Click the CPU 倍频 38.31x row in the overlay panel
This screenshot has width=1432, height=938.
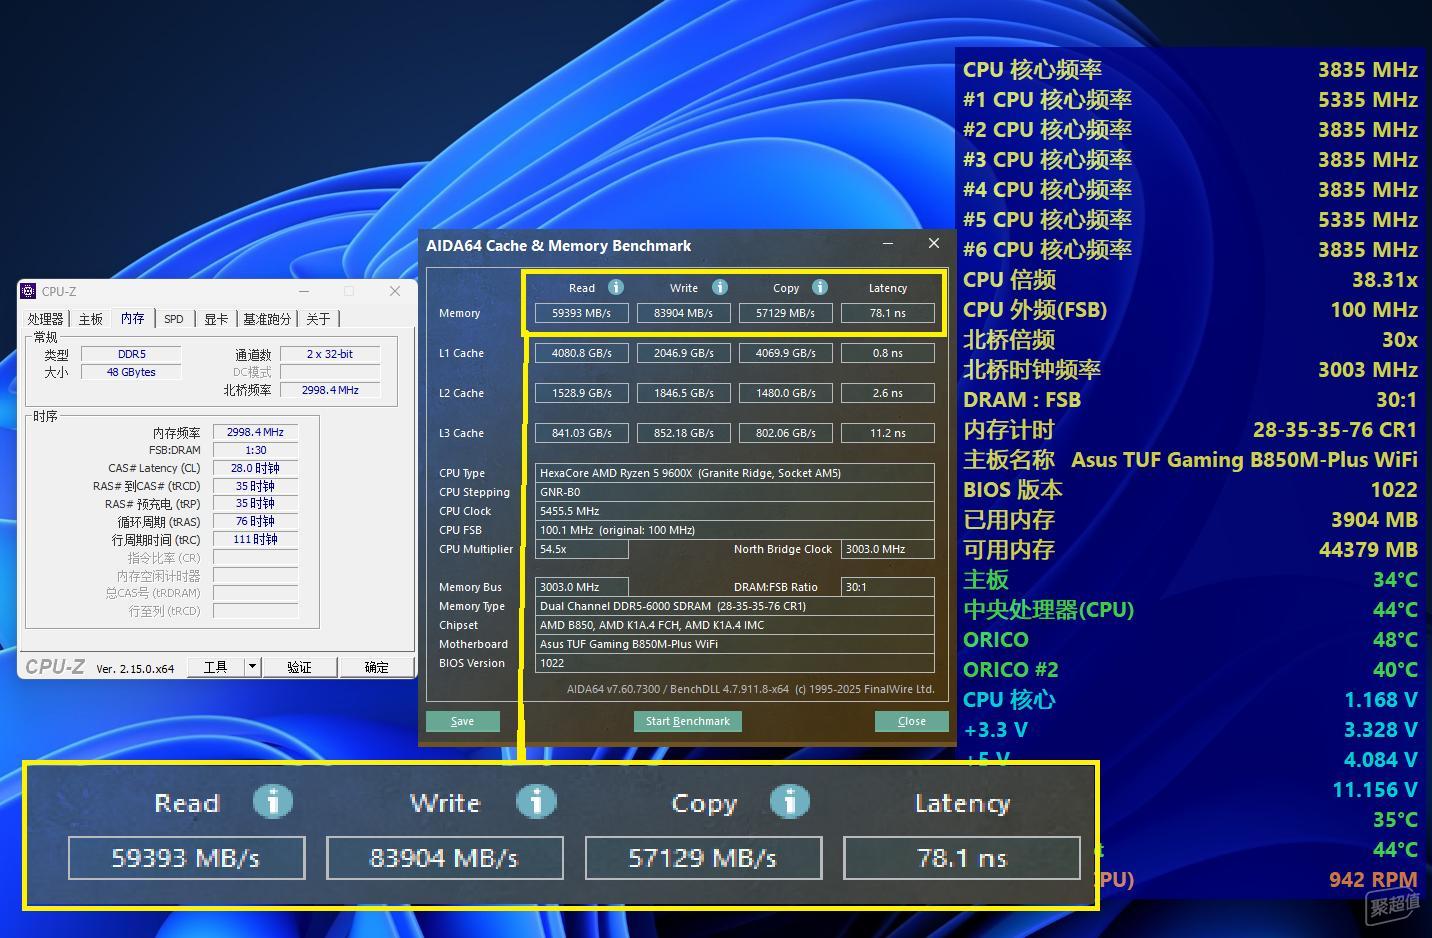pos(1190,280)
